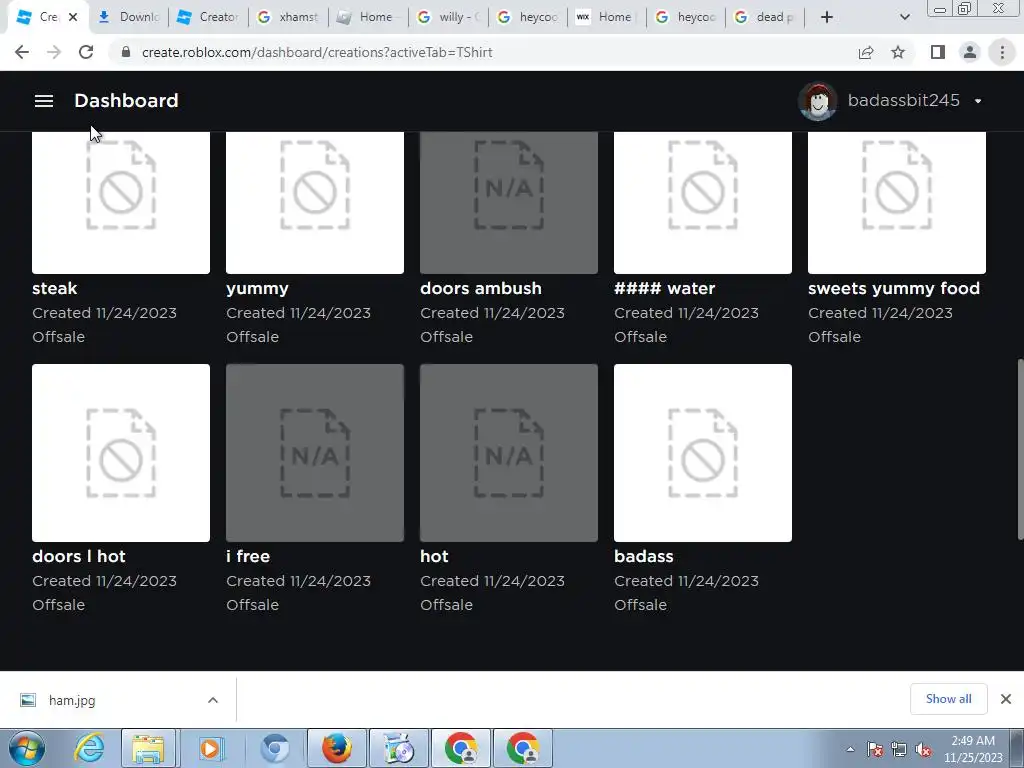Open the taskbar clock and date

973,749
